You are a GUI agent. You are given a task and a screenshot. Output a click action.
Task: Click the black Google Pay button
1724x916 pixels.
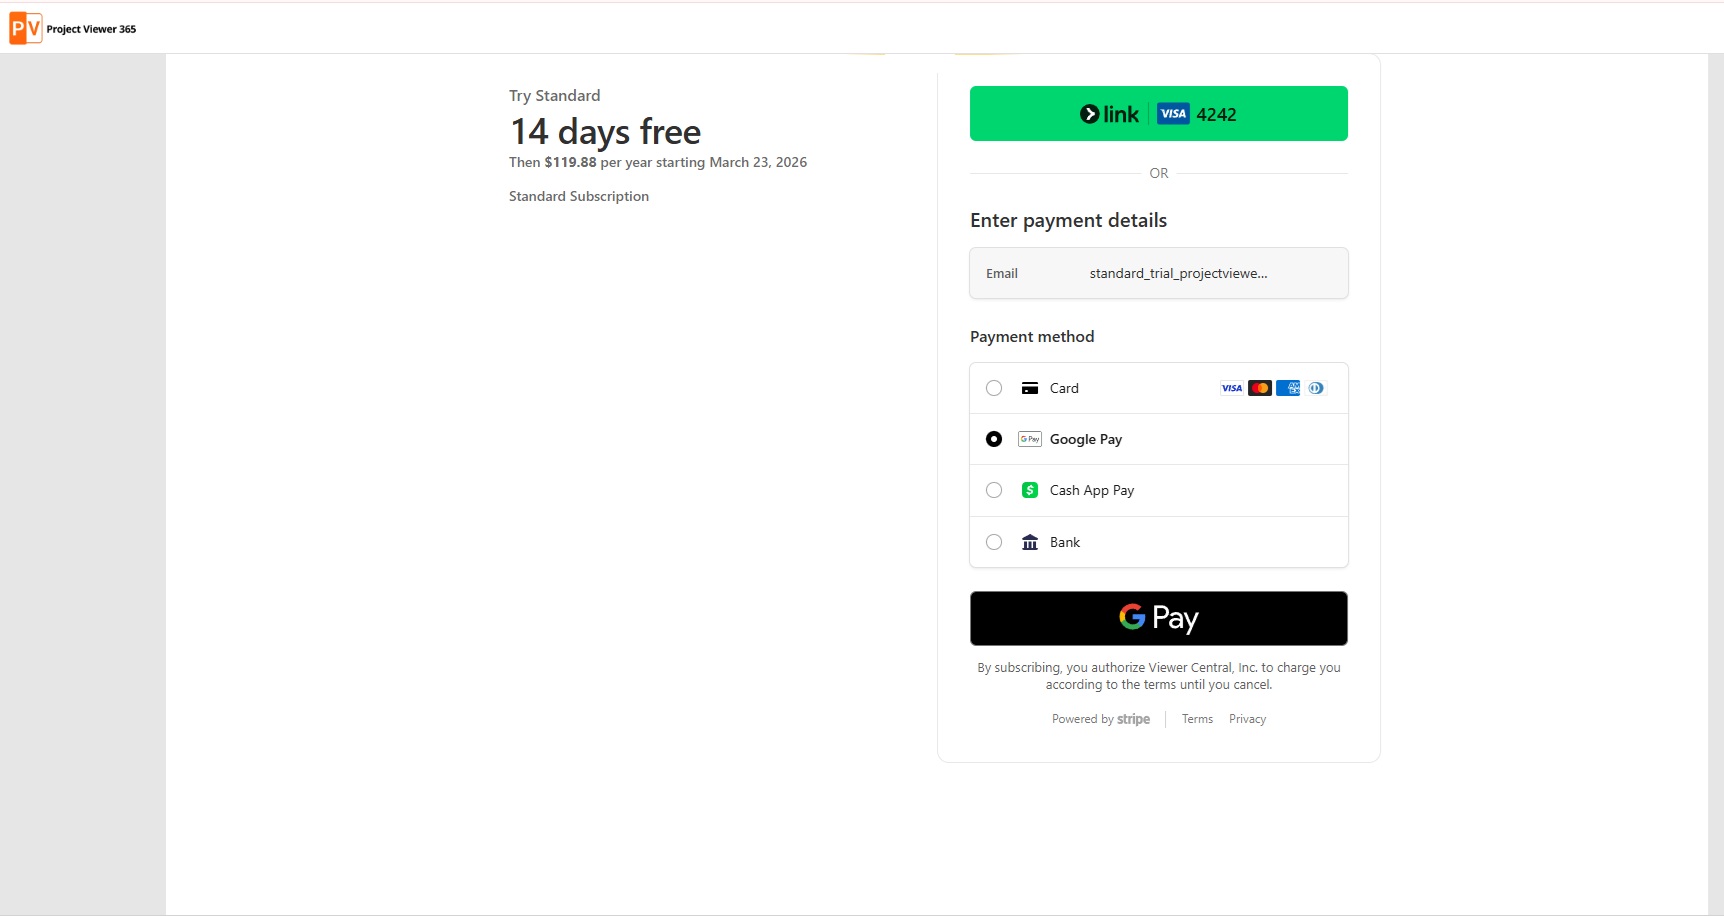[x=1159, y=618]
